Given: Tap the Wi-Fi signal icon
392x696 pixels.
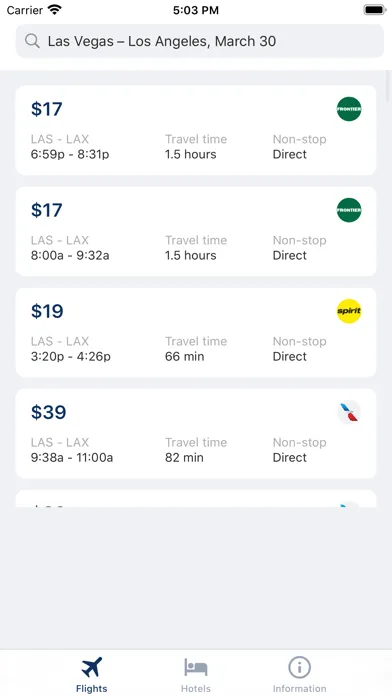Looking at the screenshot, I should pos(55,10).
